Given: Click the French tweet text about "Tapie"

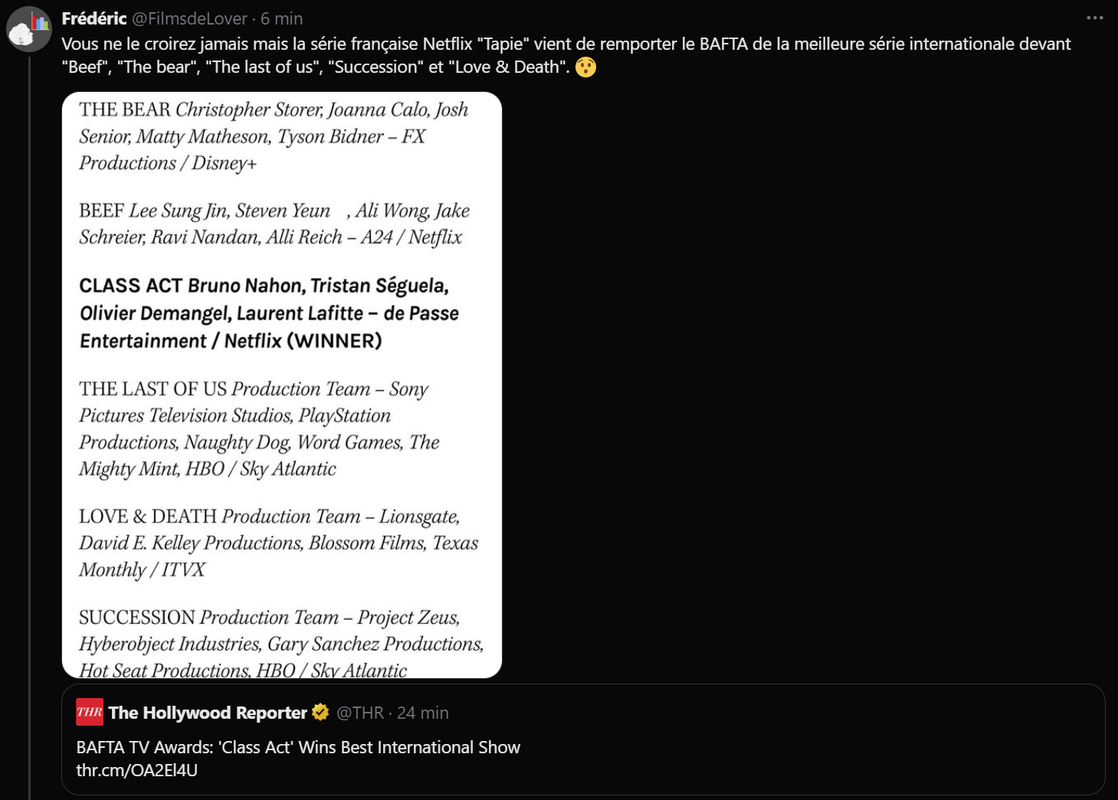Looking at the screenshot, I should click(566, 55).
